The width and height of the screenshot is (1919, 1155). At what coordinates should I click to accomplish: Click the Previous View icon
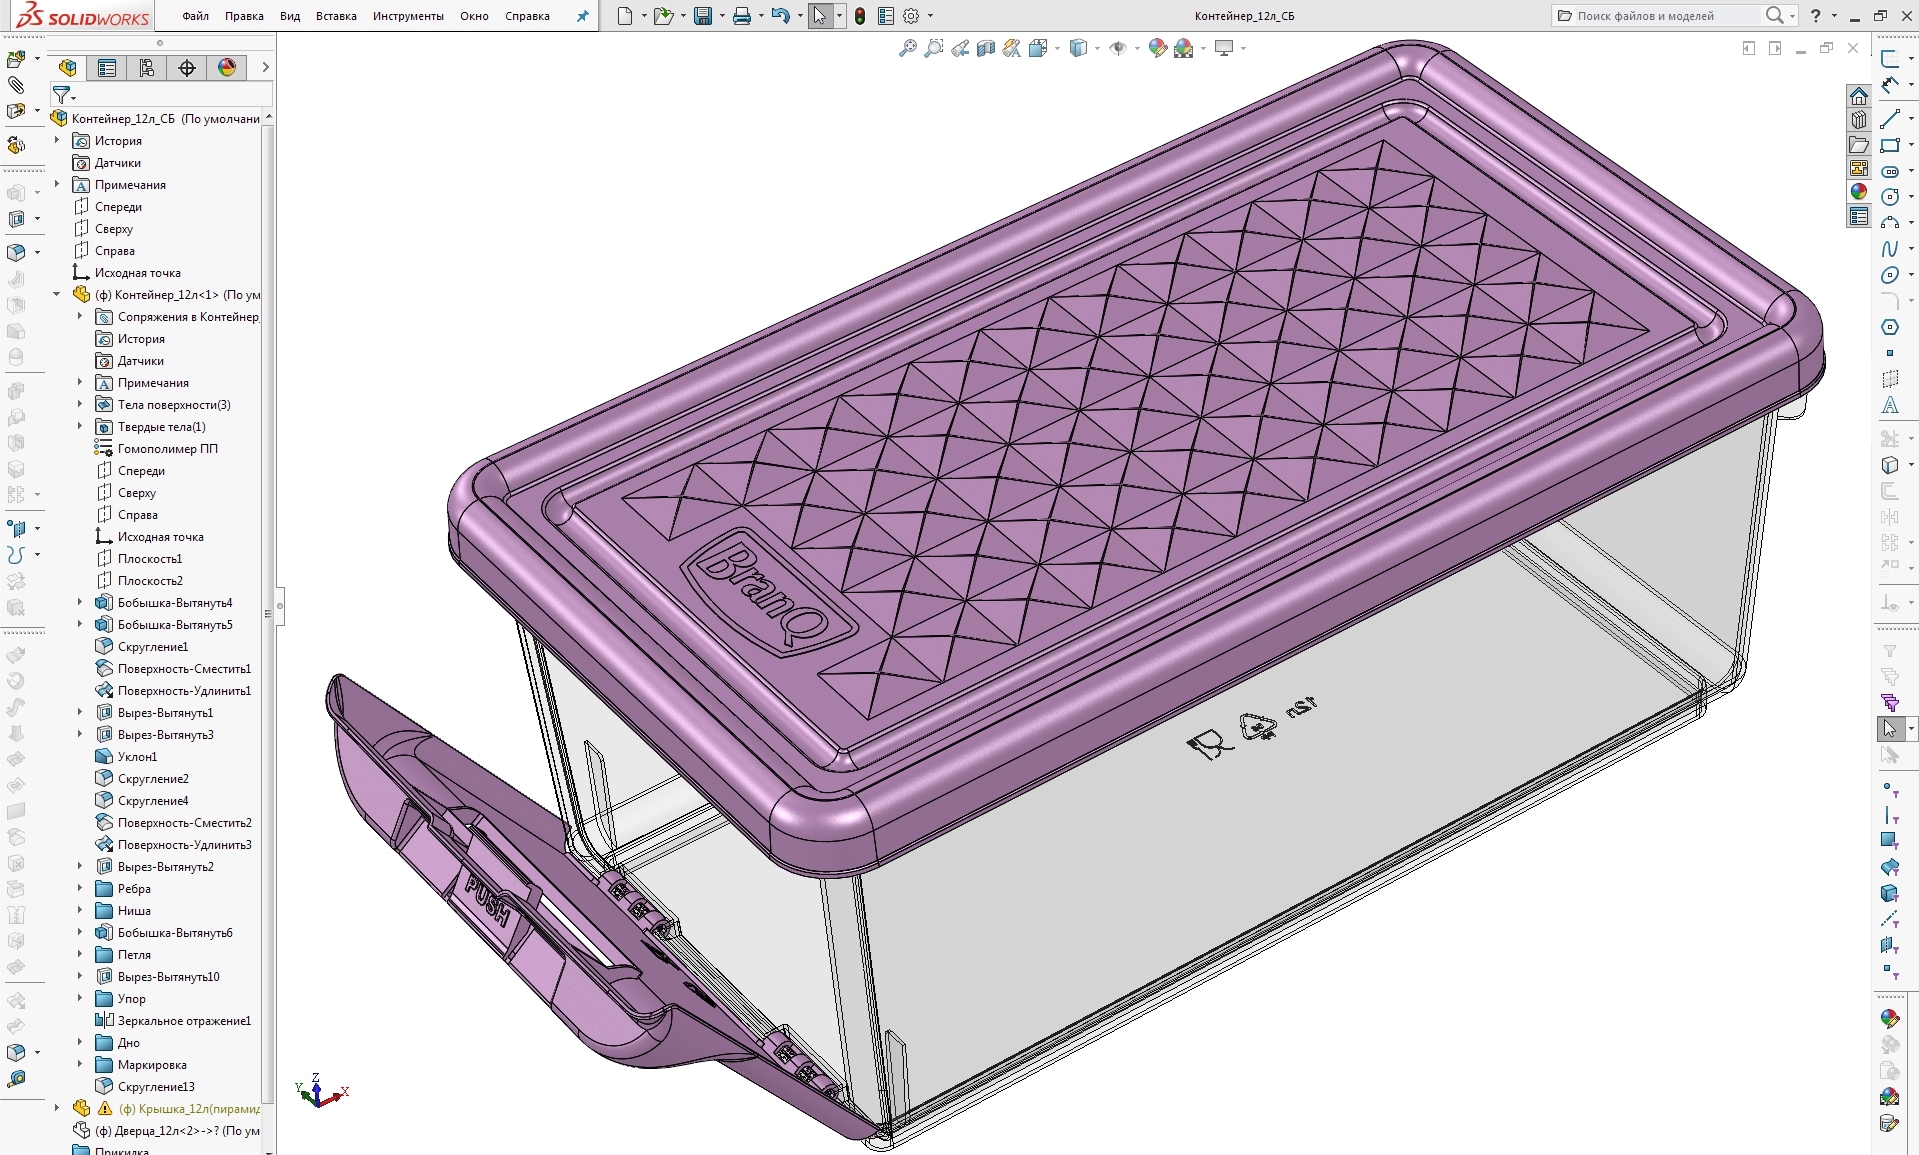(x=960, y=47)
